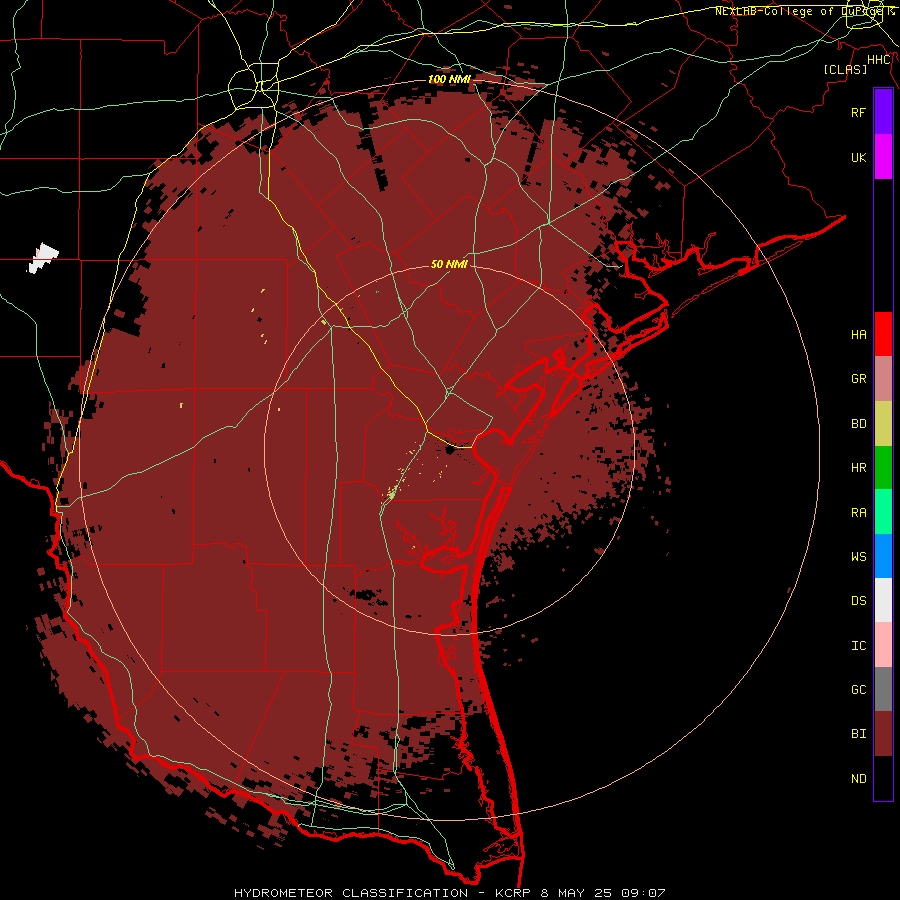Viewport: 900px width, 900px height.
Task: Click the HYDROMETEOR CLASSIFICATION title text
Action: (351, 893)
